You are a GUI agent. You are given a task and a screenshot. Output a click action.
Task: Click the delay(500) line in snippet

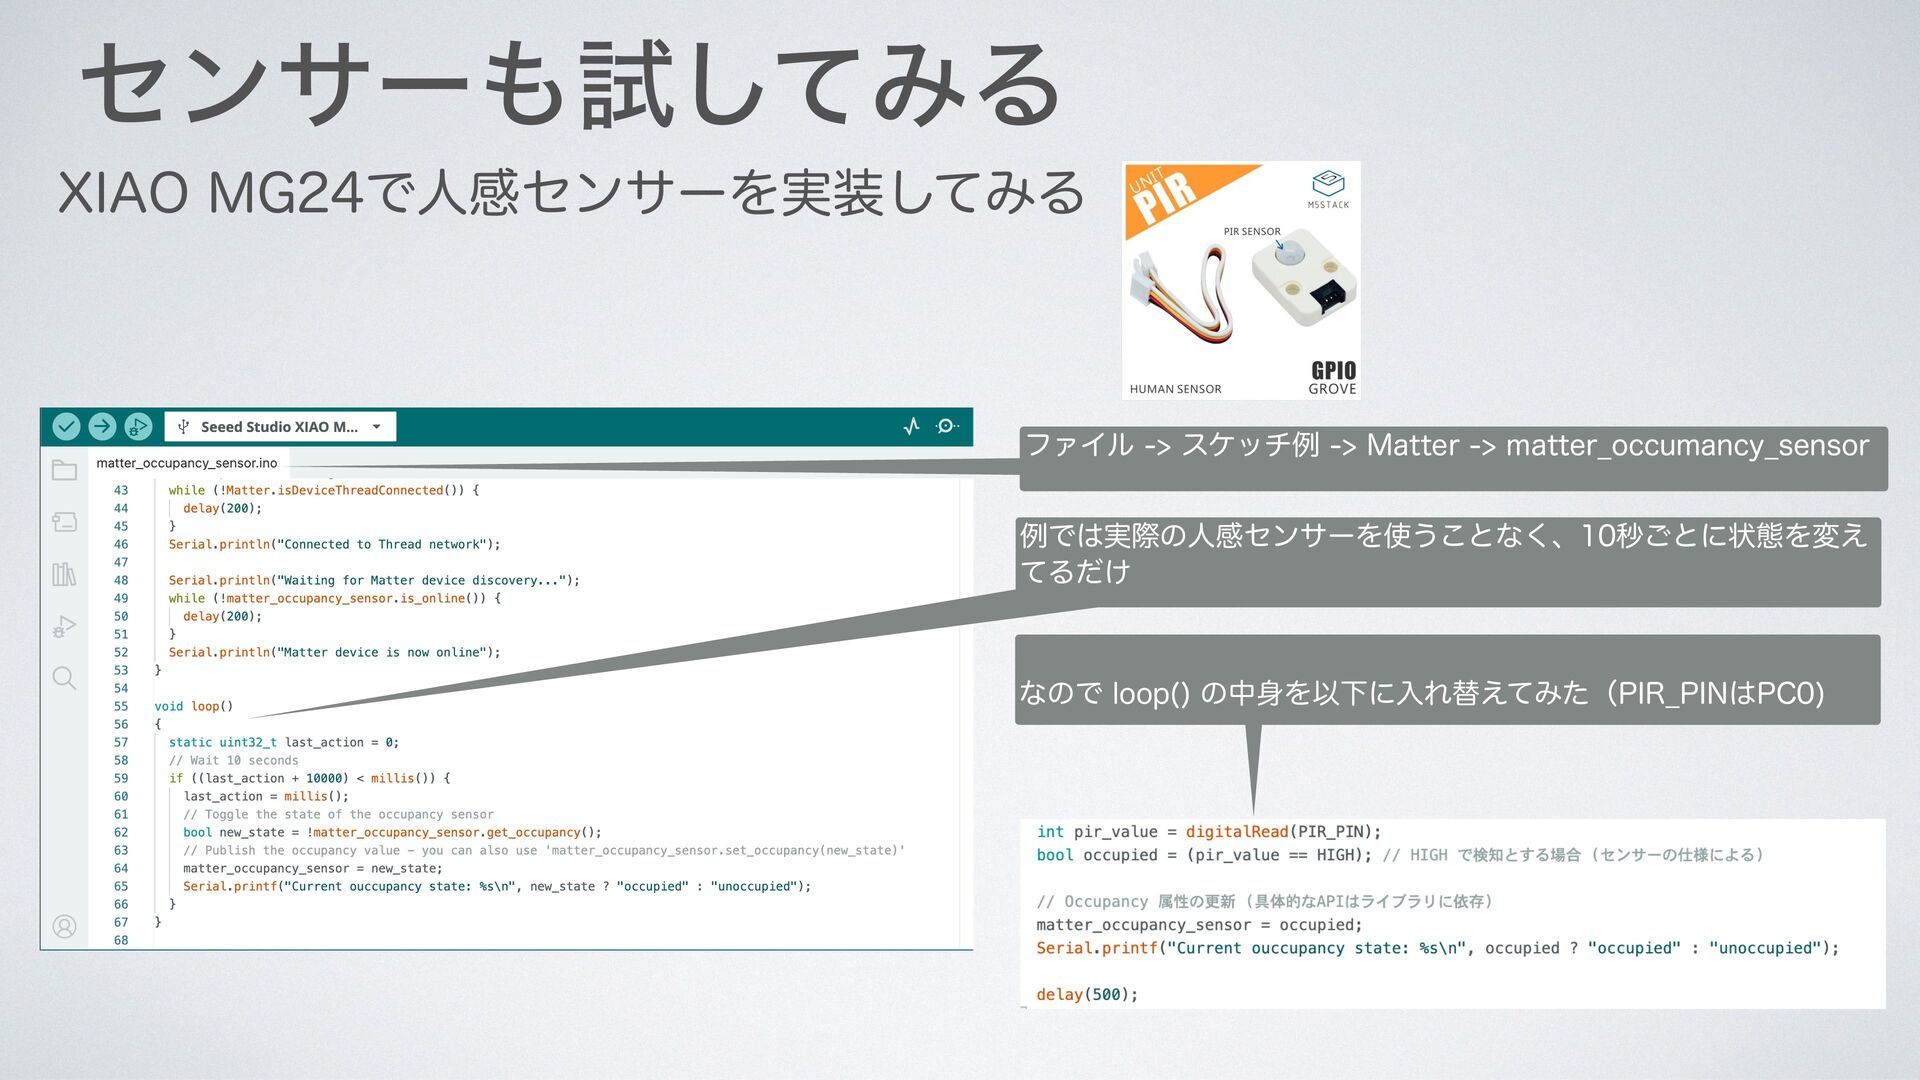point(1087,995)
